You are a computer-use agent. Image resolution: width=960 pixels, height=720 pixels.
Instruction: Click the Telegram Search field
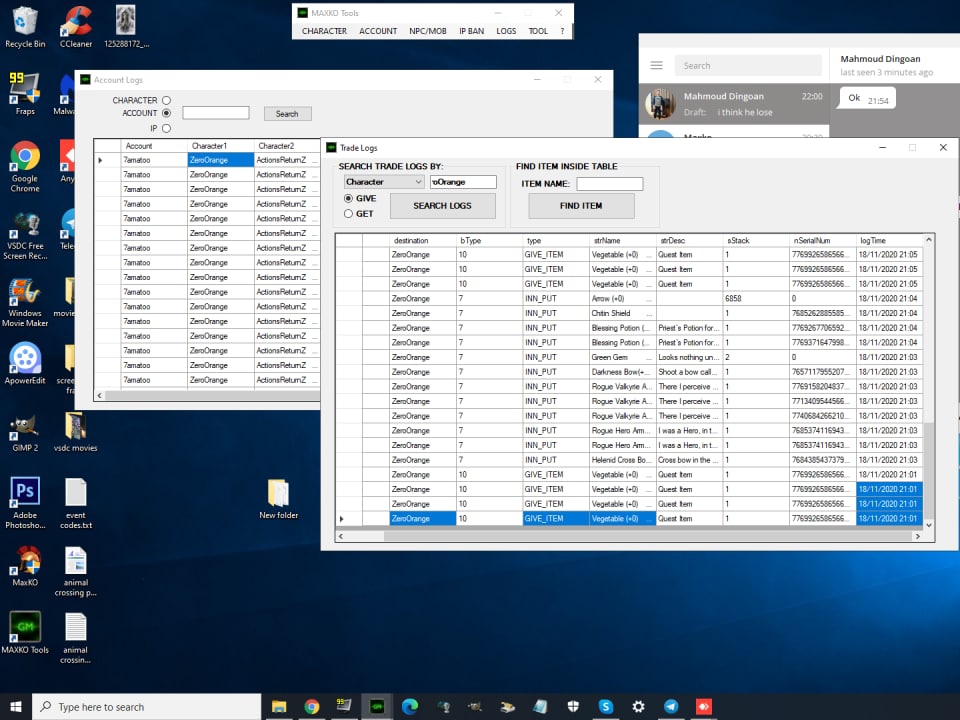tap(748, 66)
